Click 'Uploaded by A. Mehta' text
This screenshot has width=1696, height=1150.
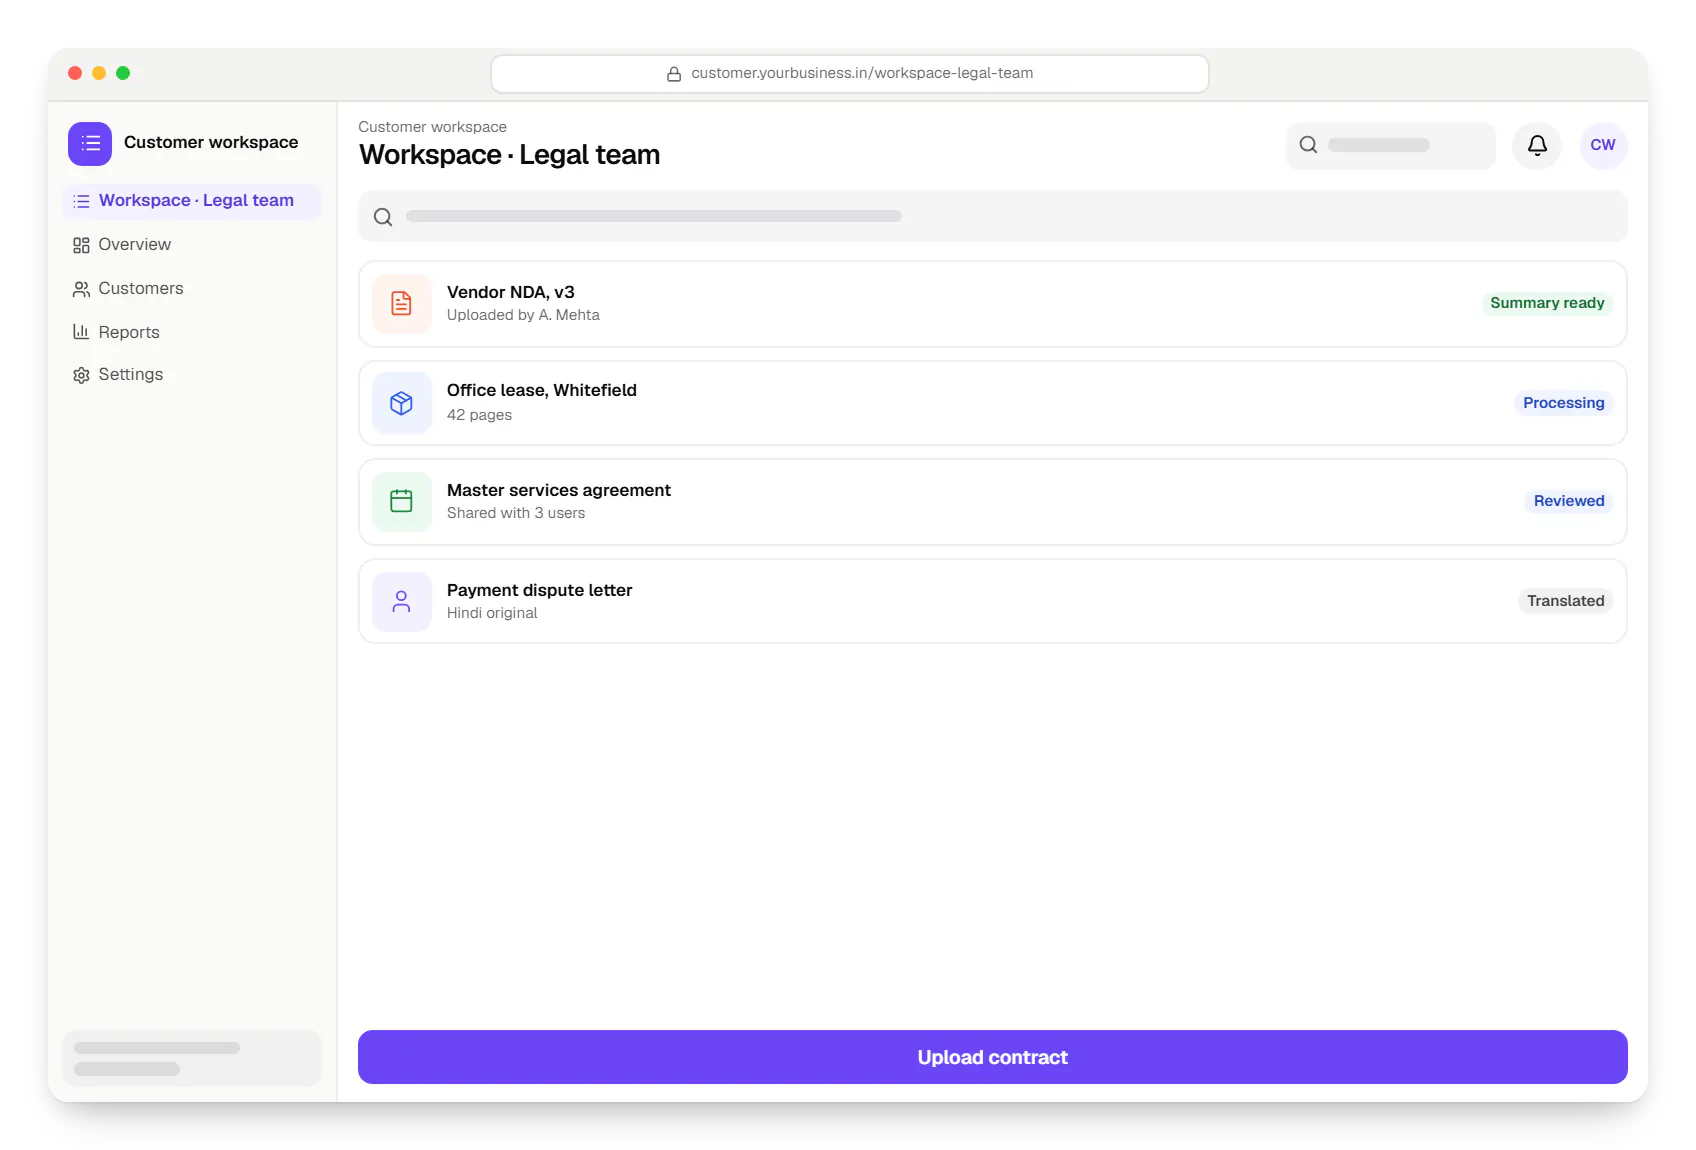tap(523, 315)
